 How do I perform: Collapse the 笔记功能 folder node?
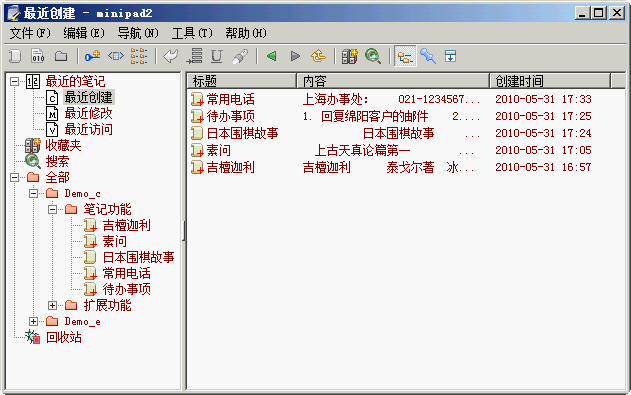pyautogui.click(x=52, y=210)
